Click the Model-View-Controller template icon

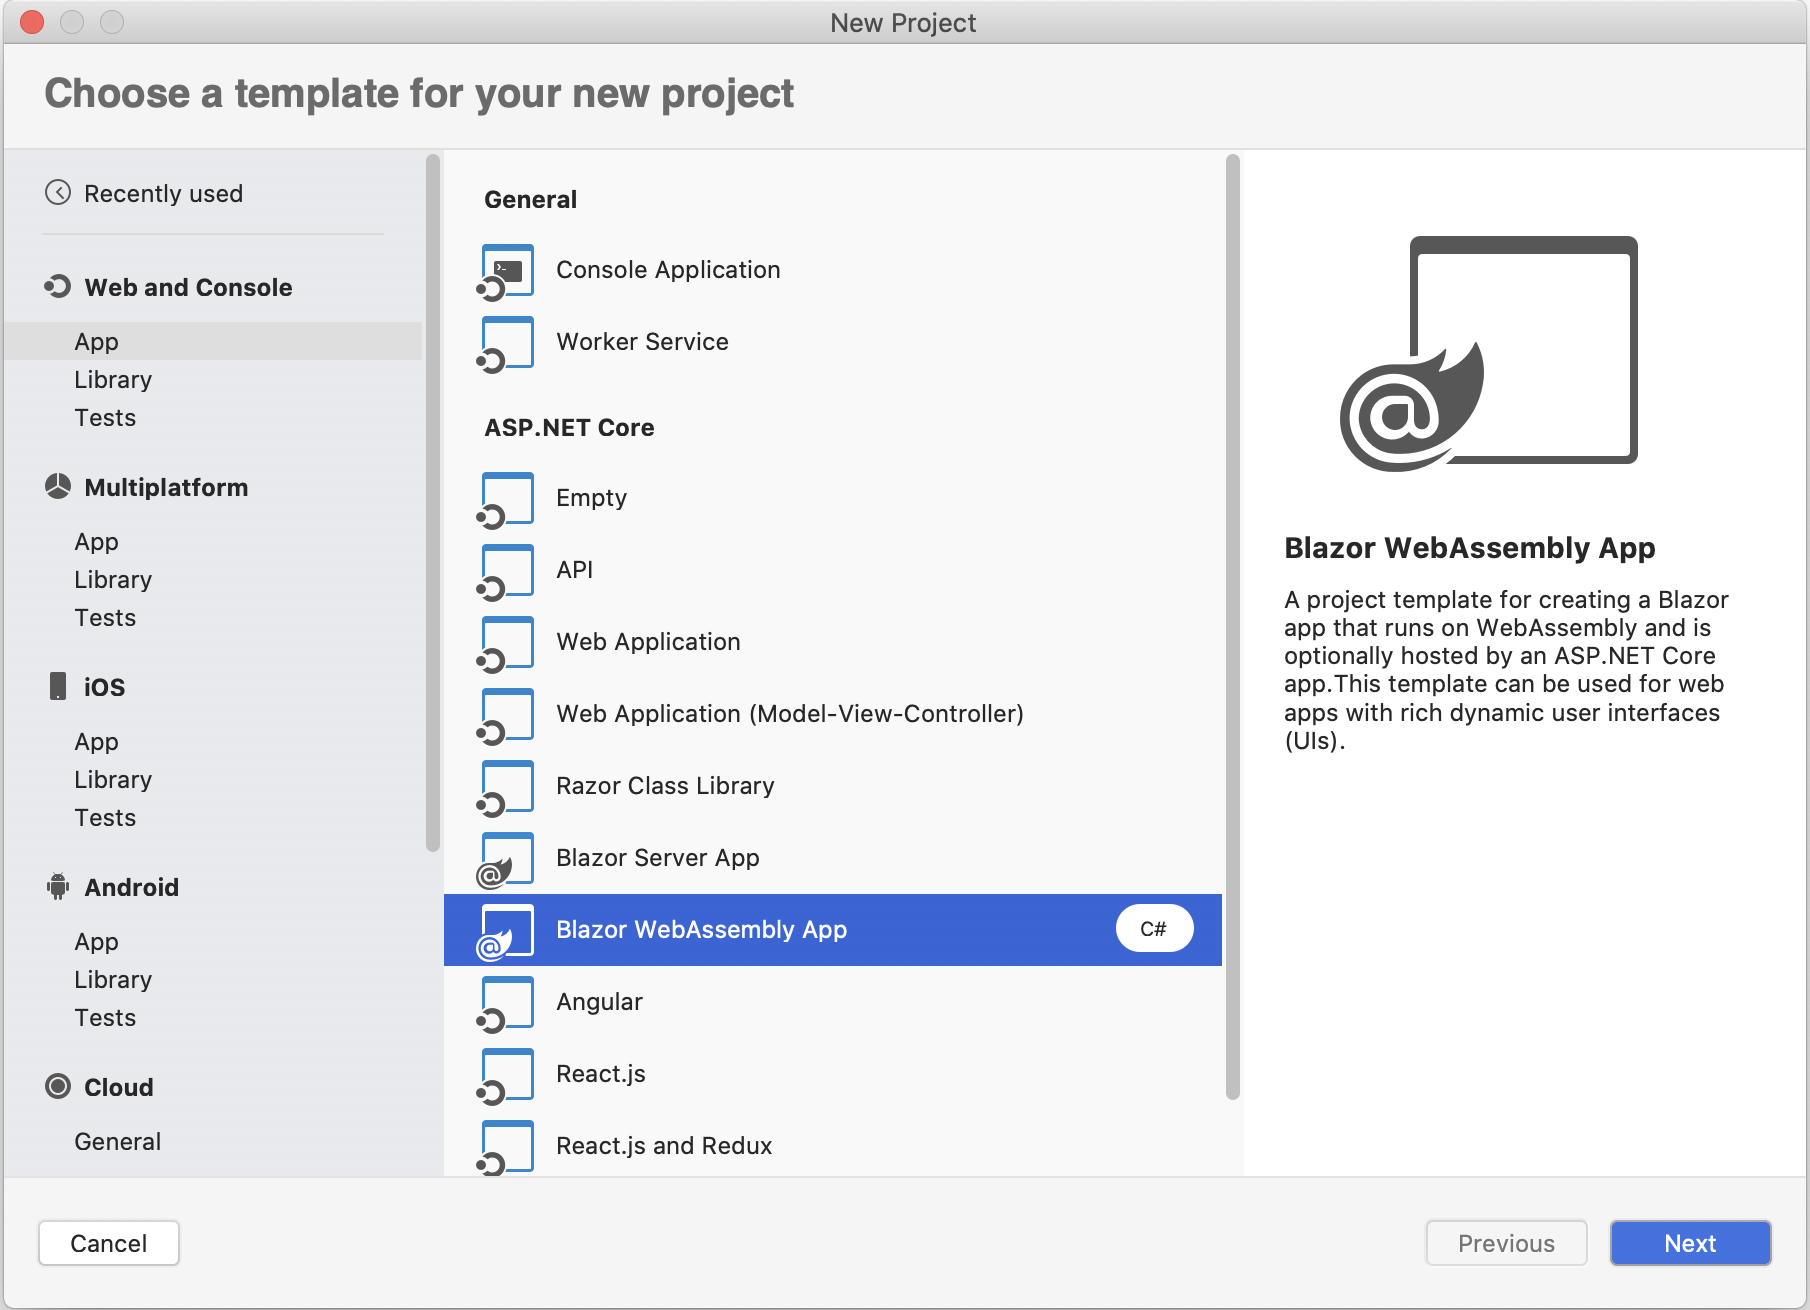506,716
